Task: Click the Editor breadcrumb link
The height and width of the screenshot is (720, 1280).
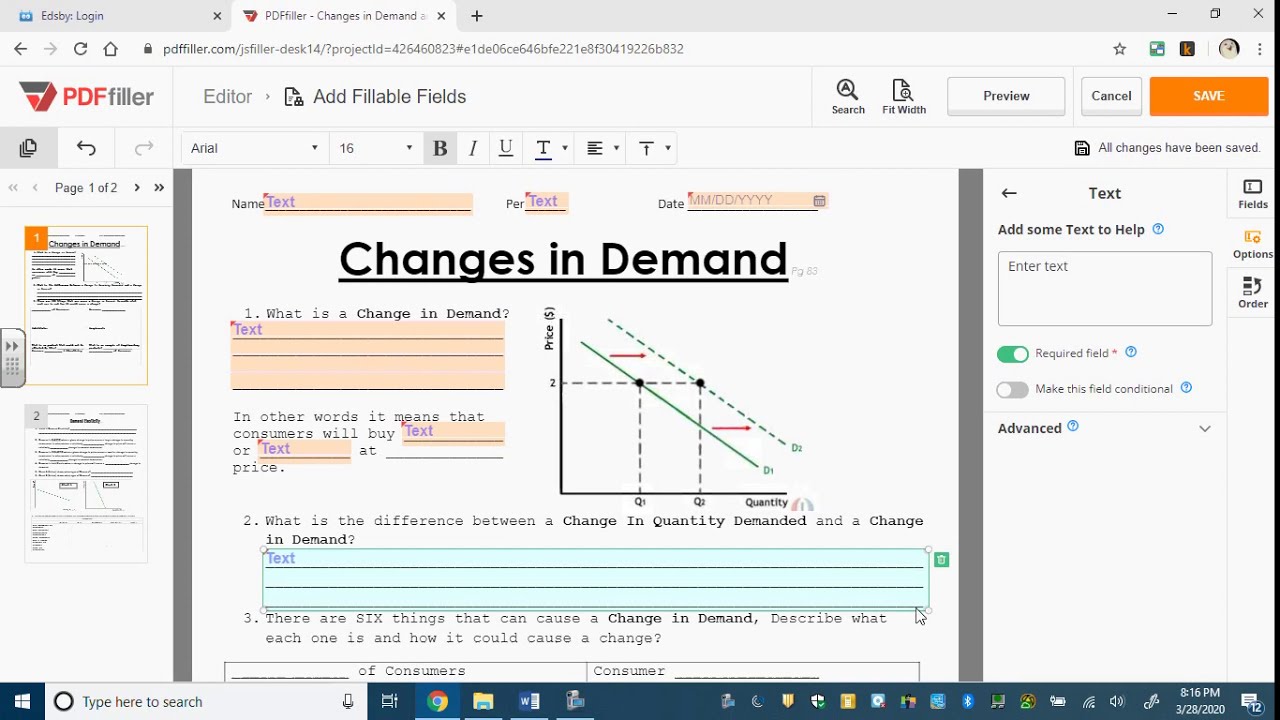Action: click(227, 97)
